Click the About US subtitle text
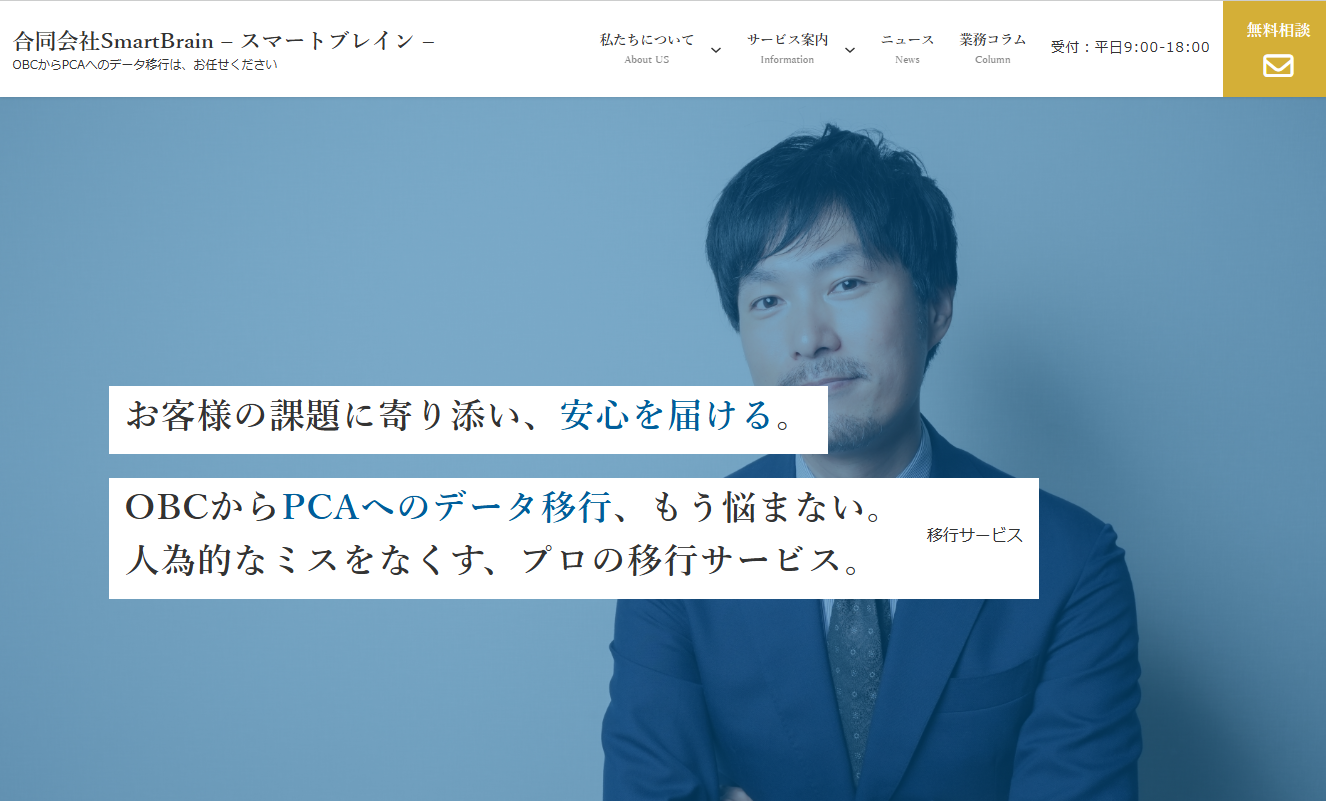 (x=646, y=60)
